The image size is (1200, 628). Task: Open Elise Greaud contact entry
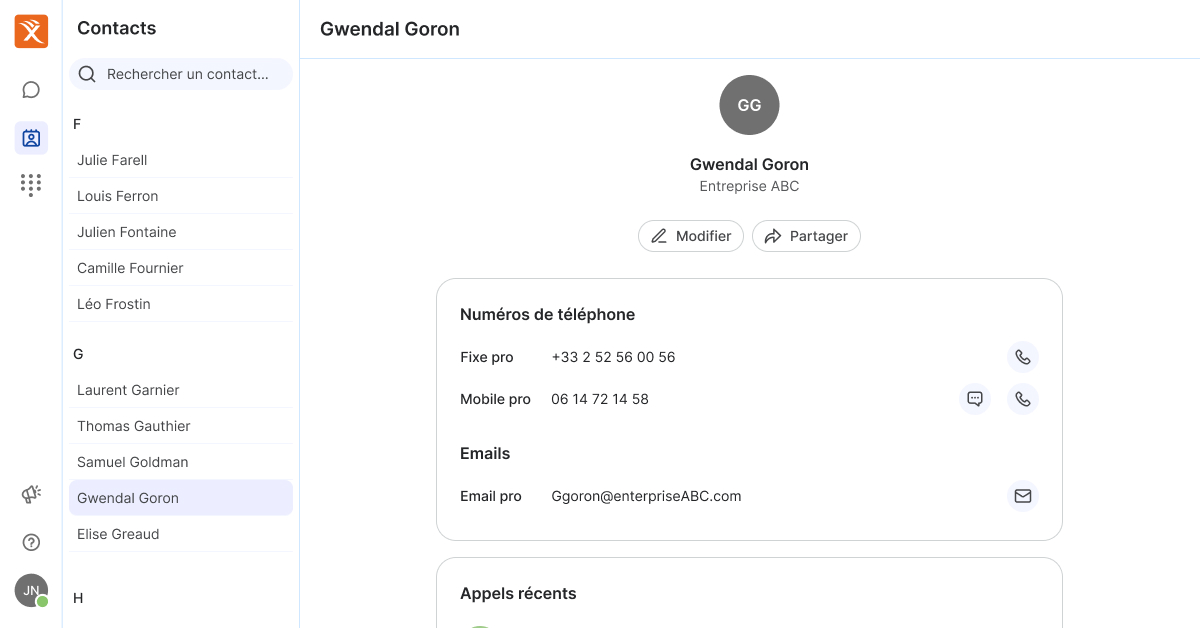pyautogui.click(x=118, y=534)
